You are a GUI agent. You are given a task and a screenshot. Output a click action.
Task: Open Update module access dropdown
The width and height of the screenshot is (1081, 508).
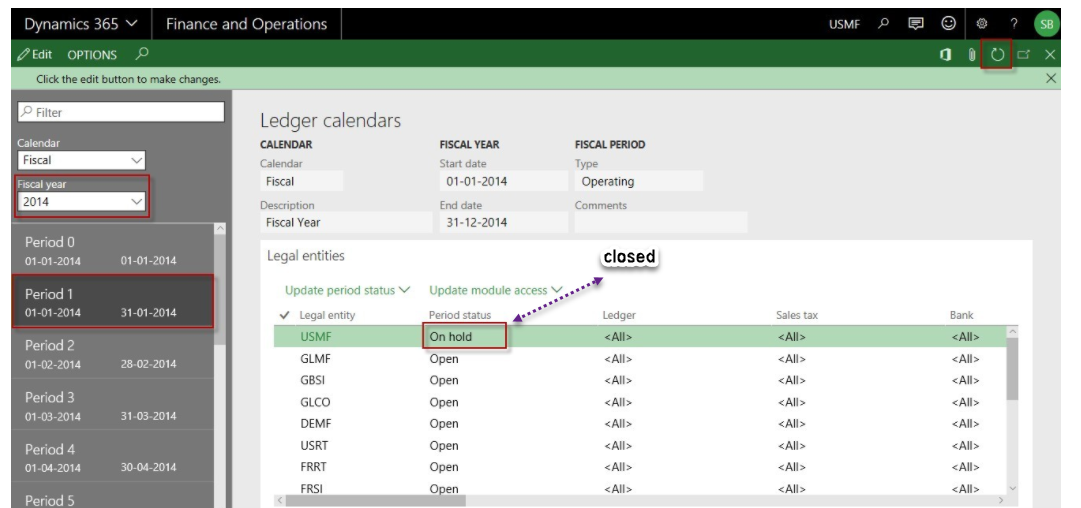point(496,290)
